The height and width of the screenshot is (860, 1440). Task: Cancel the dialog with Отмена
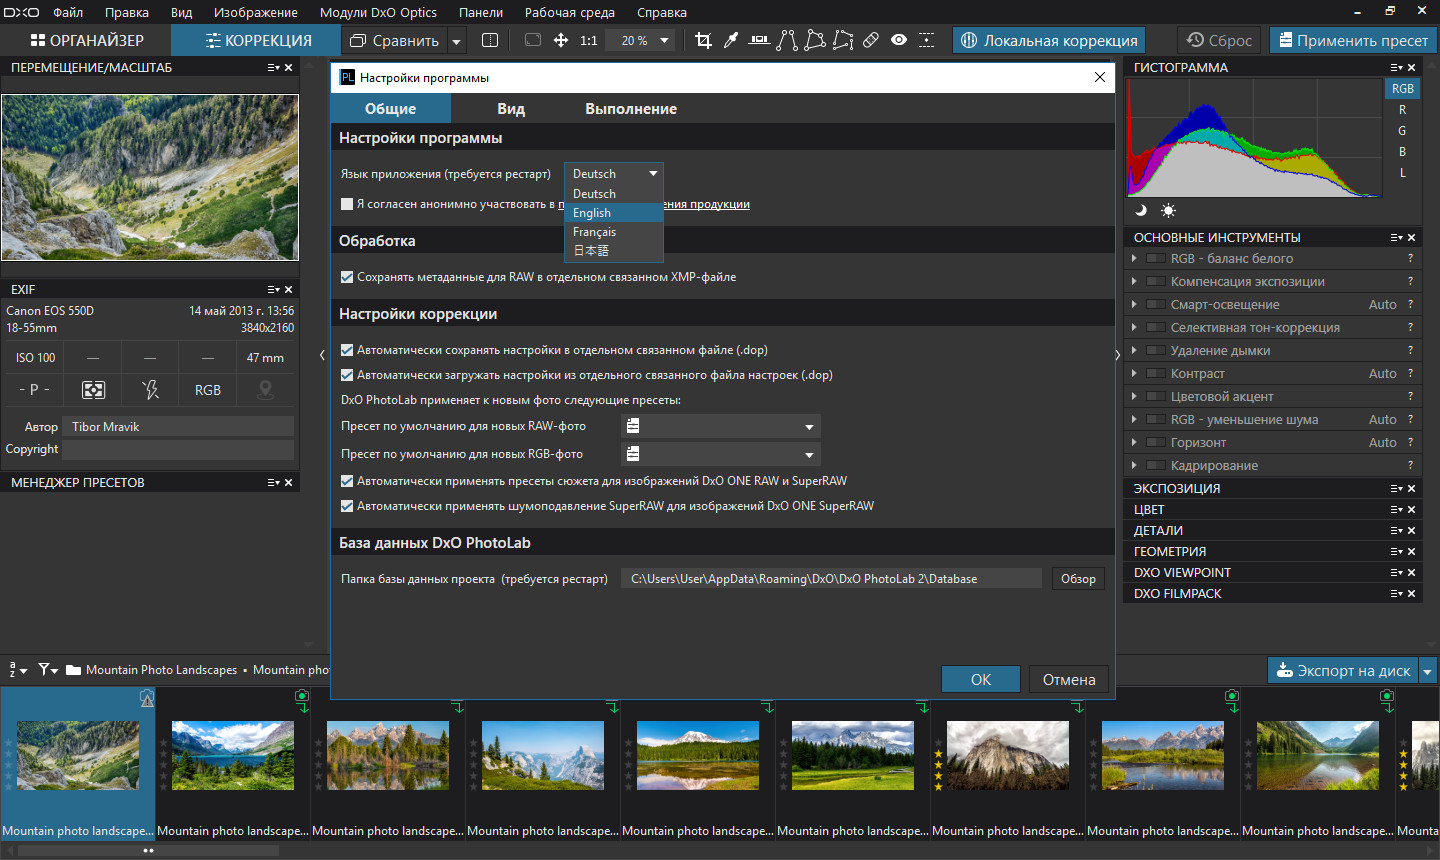(x=1069, y=679)
